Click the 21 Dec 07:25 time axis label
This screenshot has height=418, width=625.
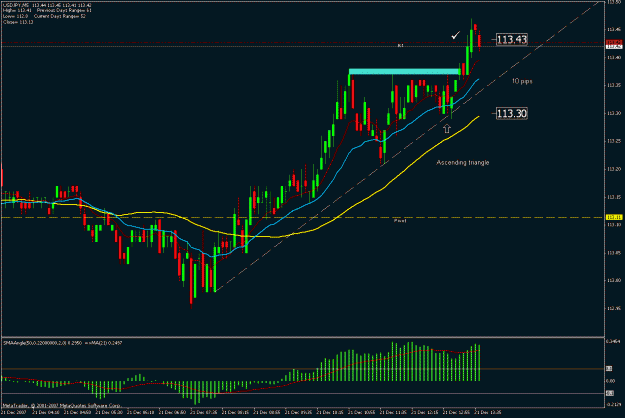204,412
